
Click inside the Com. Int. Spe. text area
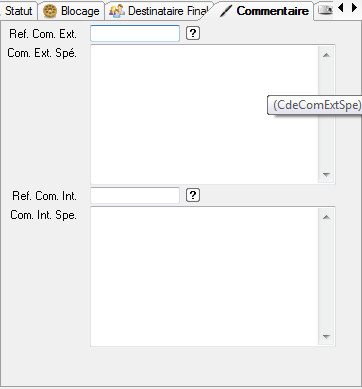[x=204, y=276]
